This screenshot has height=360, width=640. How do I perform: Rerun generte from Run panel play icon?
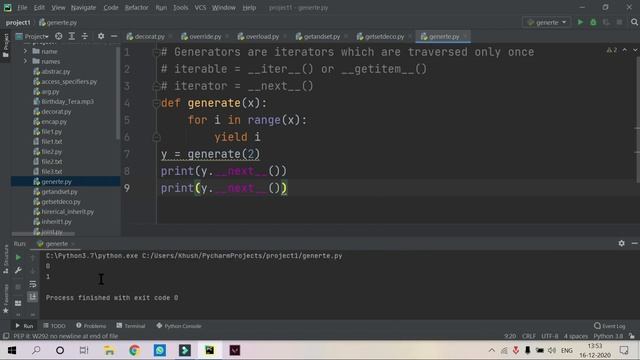tap(18, 258)
